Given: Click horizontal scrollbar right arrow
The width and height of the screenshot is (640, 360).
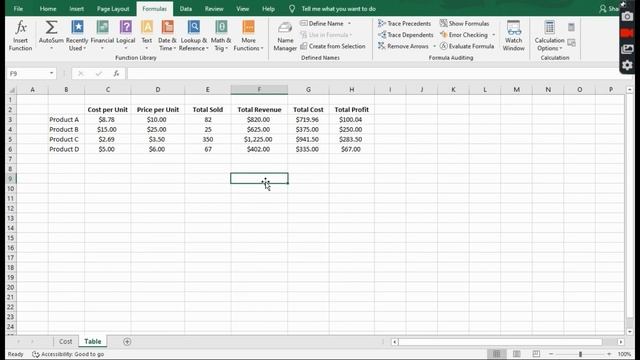Looking at the screenshot, I should (x=620, y=342).
